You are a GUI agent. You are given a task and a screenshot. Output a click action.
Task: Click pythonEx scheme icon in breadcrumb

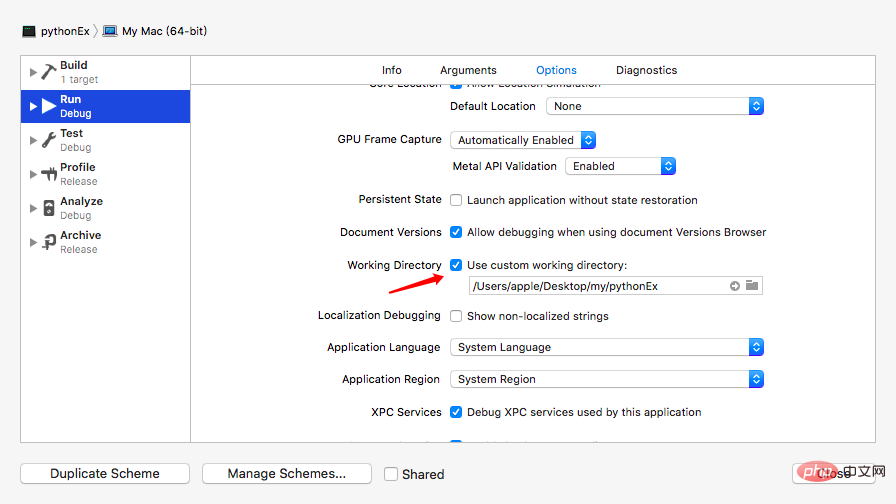click(29, 31)
